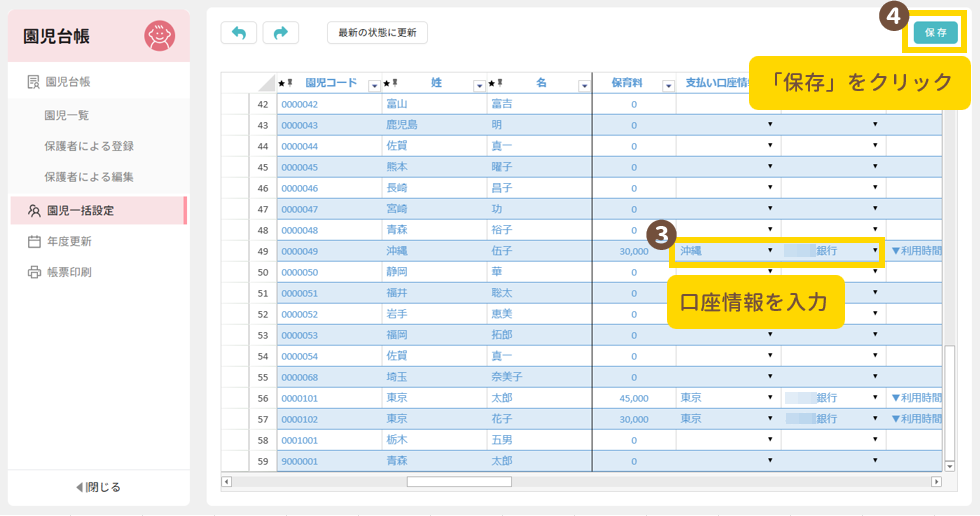Click 最新の状態に更新 button
980x516 pixels.
coord(377,33)
